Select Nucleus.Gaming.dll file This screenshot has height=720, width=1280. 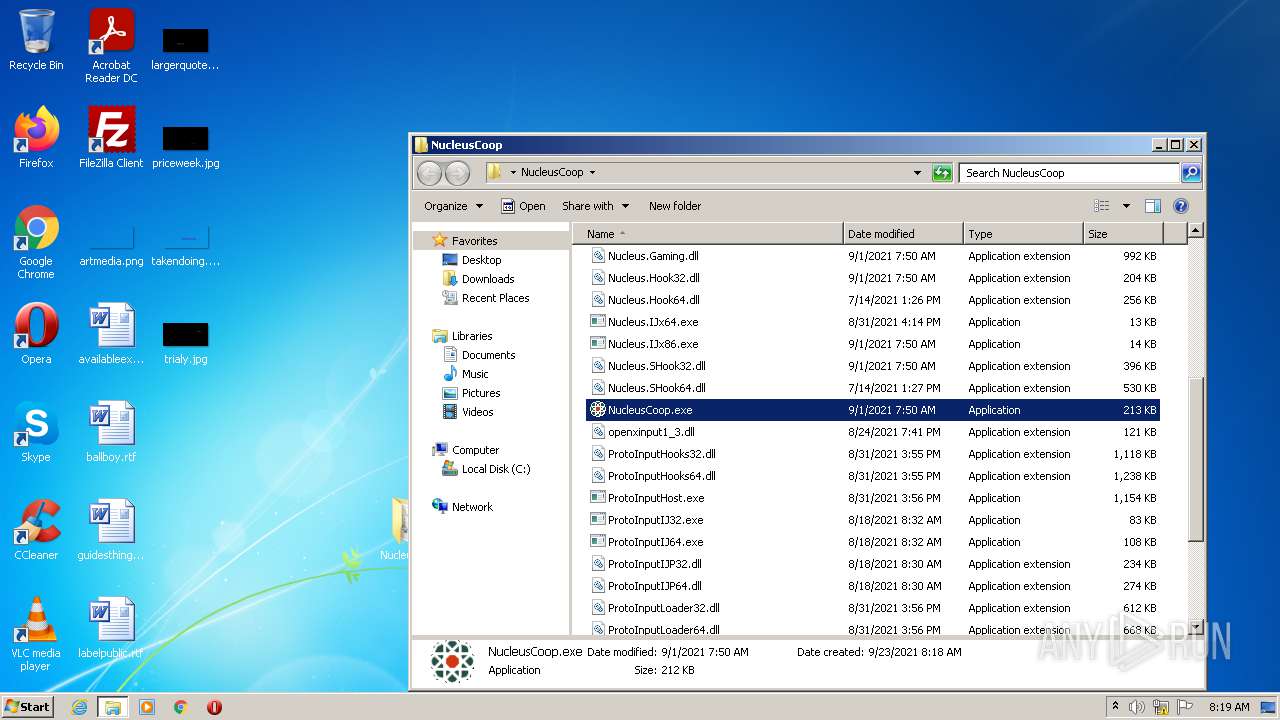(653, 256)
